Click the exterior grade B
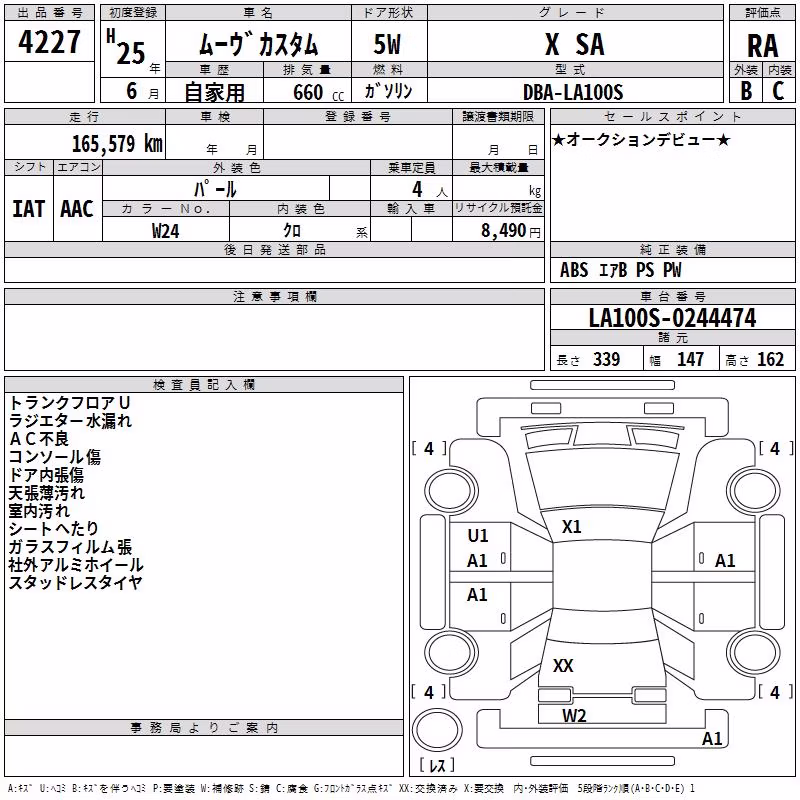The width and height of the screenshot is (800, 800). coord(746,91)
